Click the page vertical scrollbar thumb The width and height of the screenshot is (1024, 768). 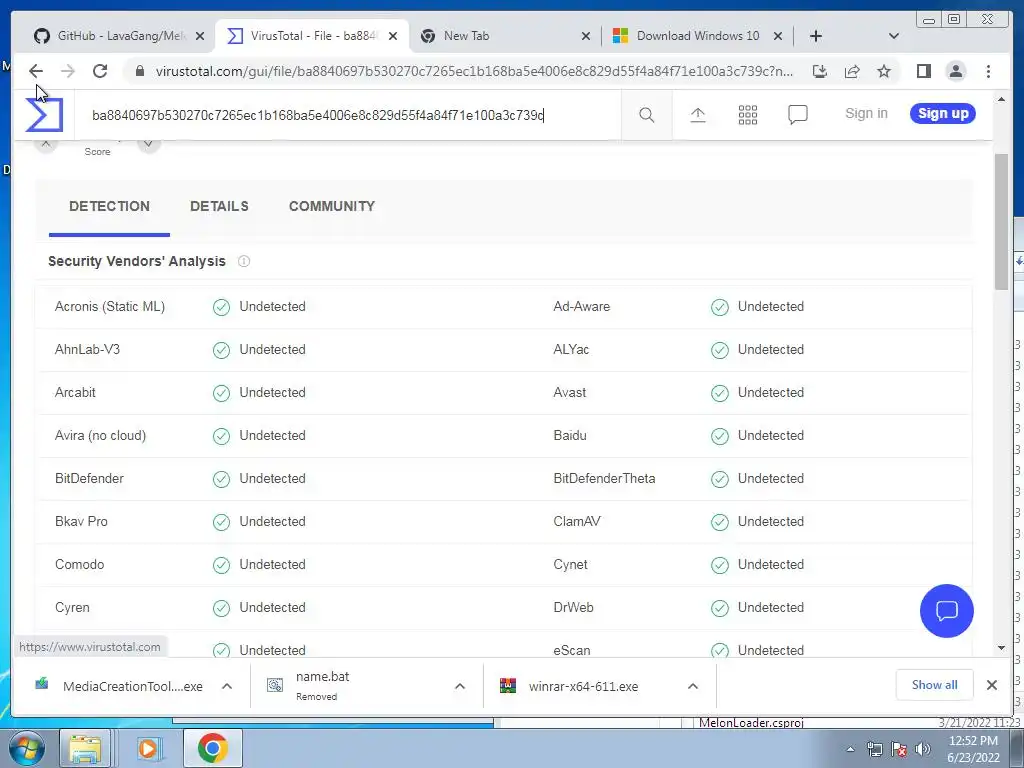pos(1001,222)
